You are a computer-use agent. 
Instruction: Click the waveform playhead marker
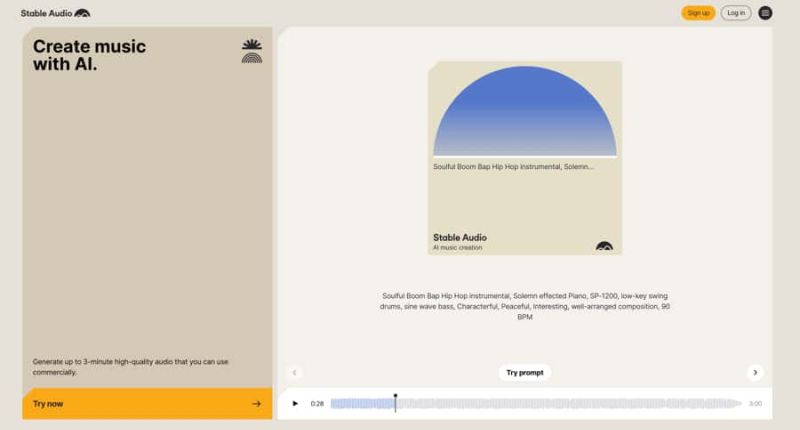click(395, 402)
